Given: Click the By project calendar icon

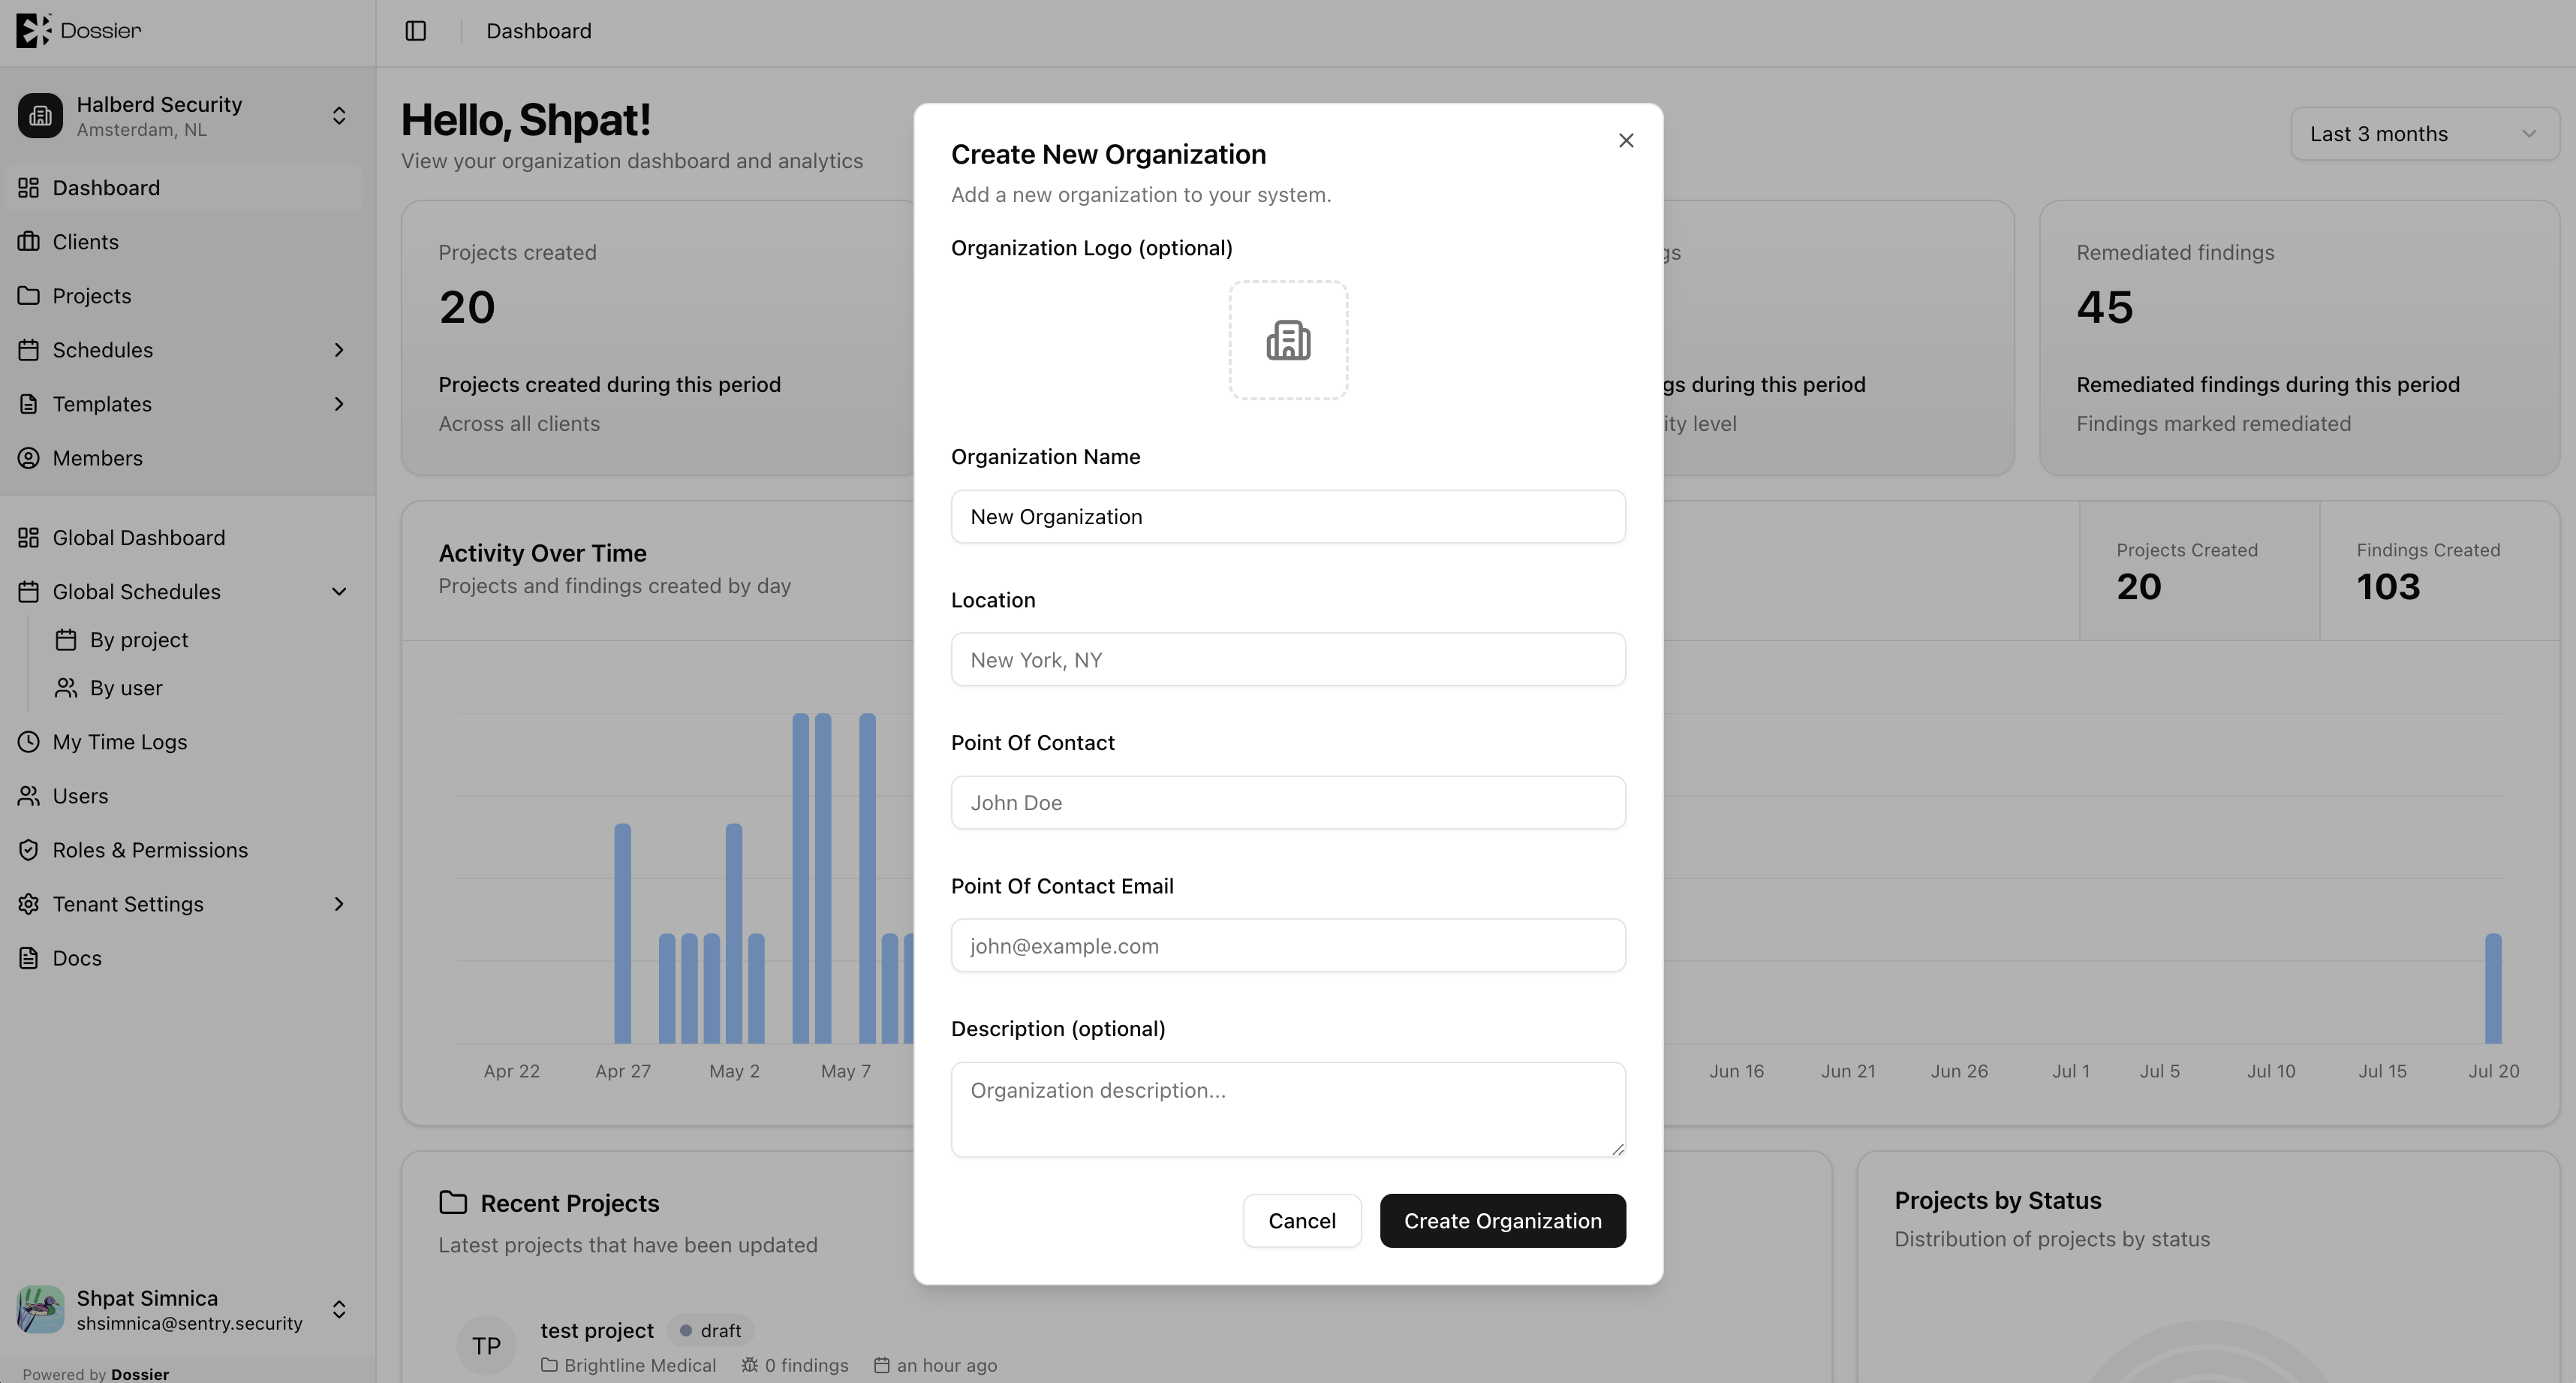Looking at the screenshot, I should [66, 640].
